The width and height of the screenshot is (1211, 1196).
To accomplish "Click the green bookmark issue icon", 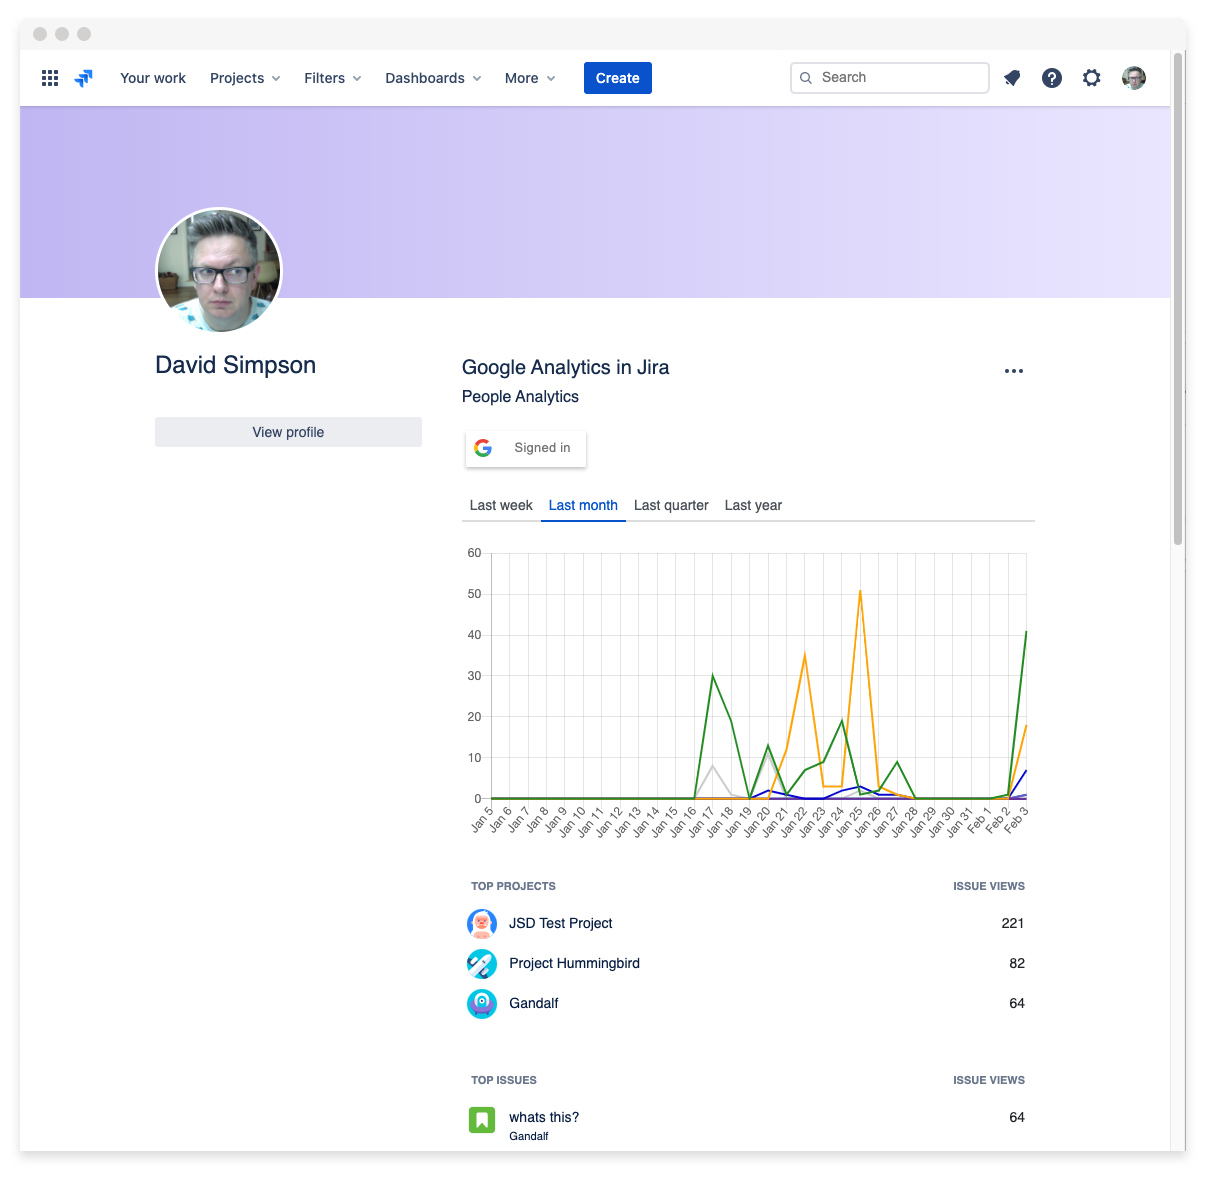I will tap(482, 1119).
